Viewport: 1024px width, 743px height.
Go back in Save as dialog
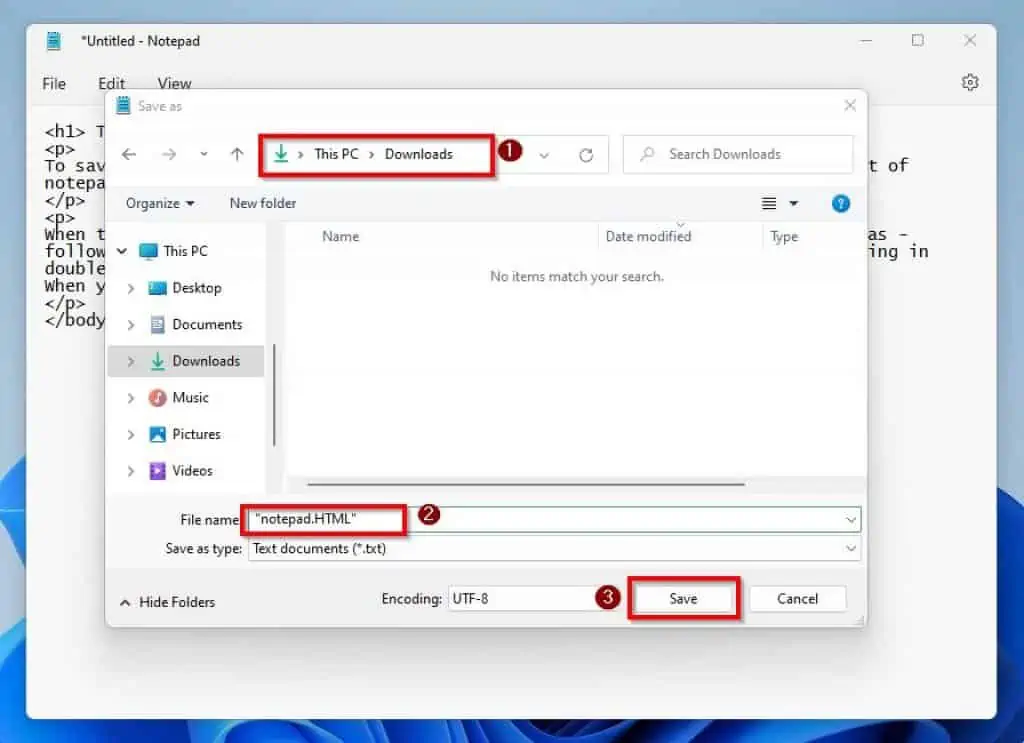point(129,155)
